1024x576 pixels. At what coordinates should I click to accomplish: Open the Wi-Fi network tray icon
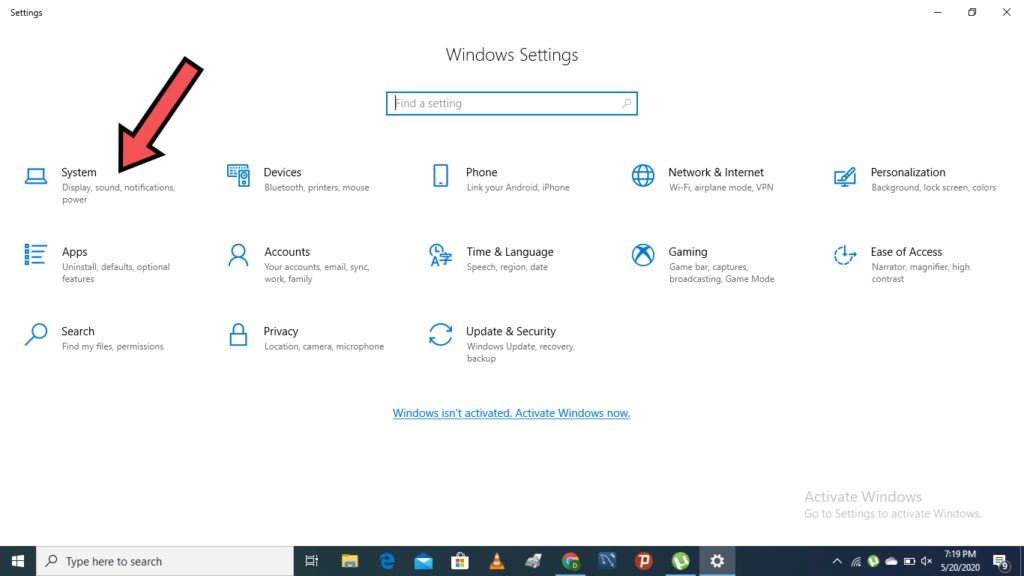coord(856,561)
